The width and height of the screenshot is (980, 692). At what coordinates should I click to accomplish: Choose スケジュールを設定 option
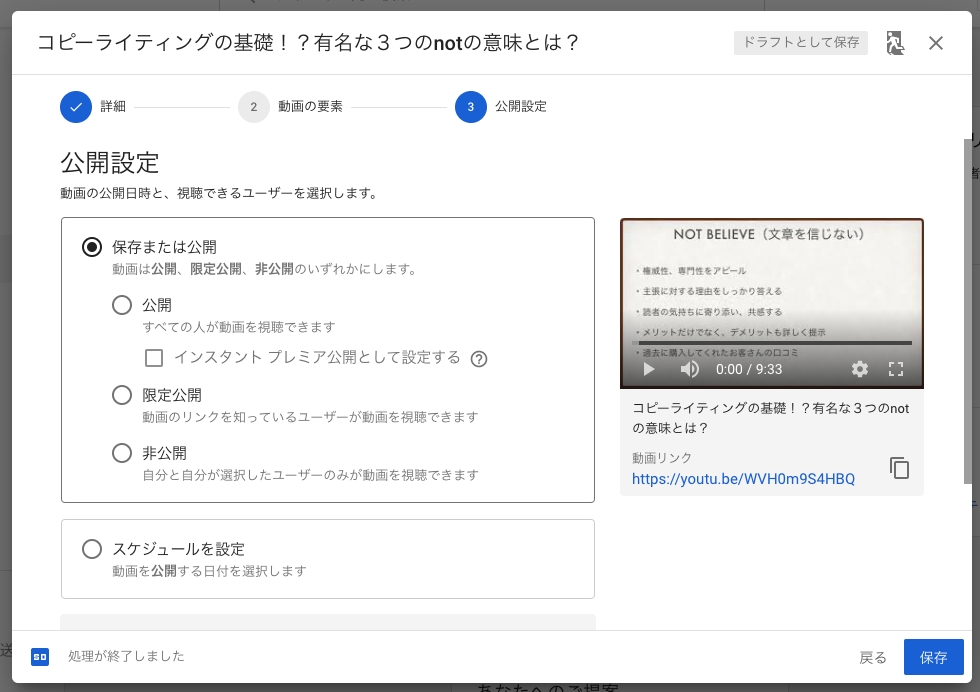coord(93,549)
